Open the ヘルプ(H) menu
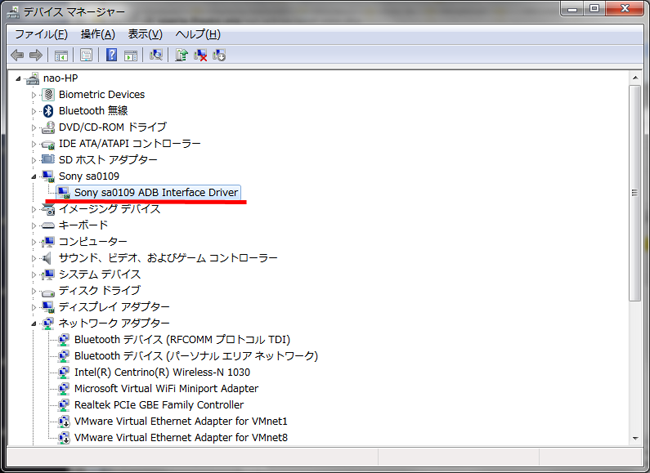 pos(198,34)
